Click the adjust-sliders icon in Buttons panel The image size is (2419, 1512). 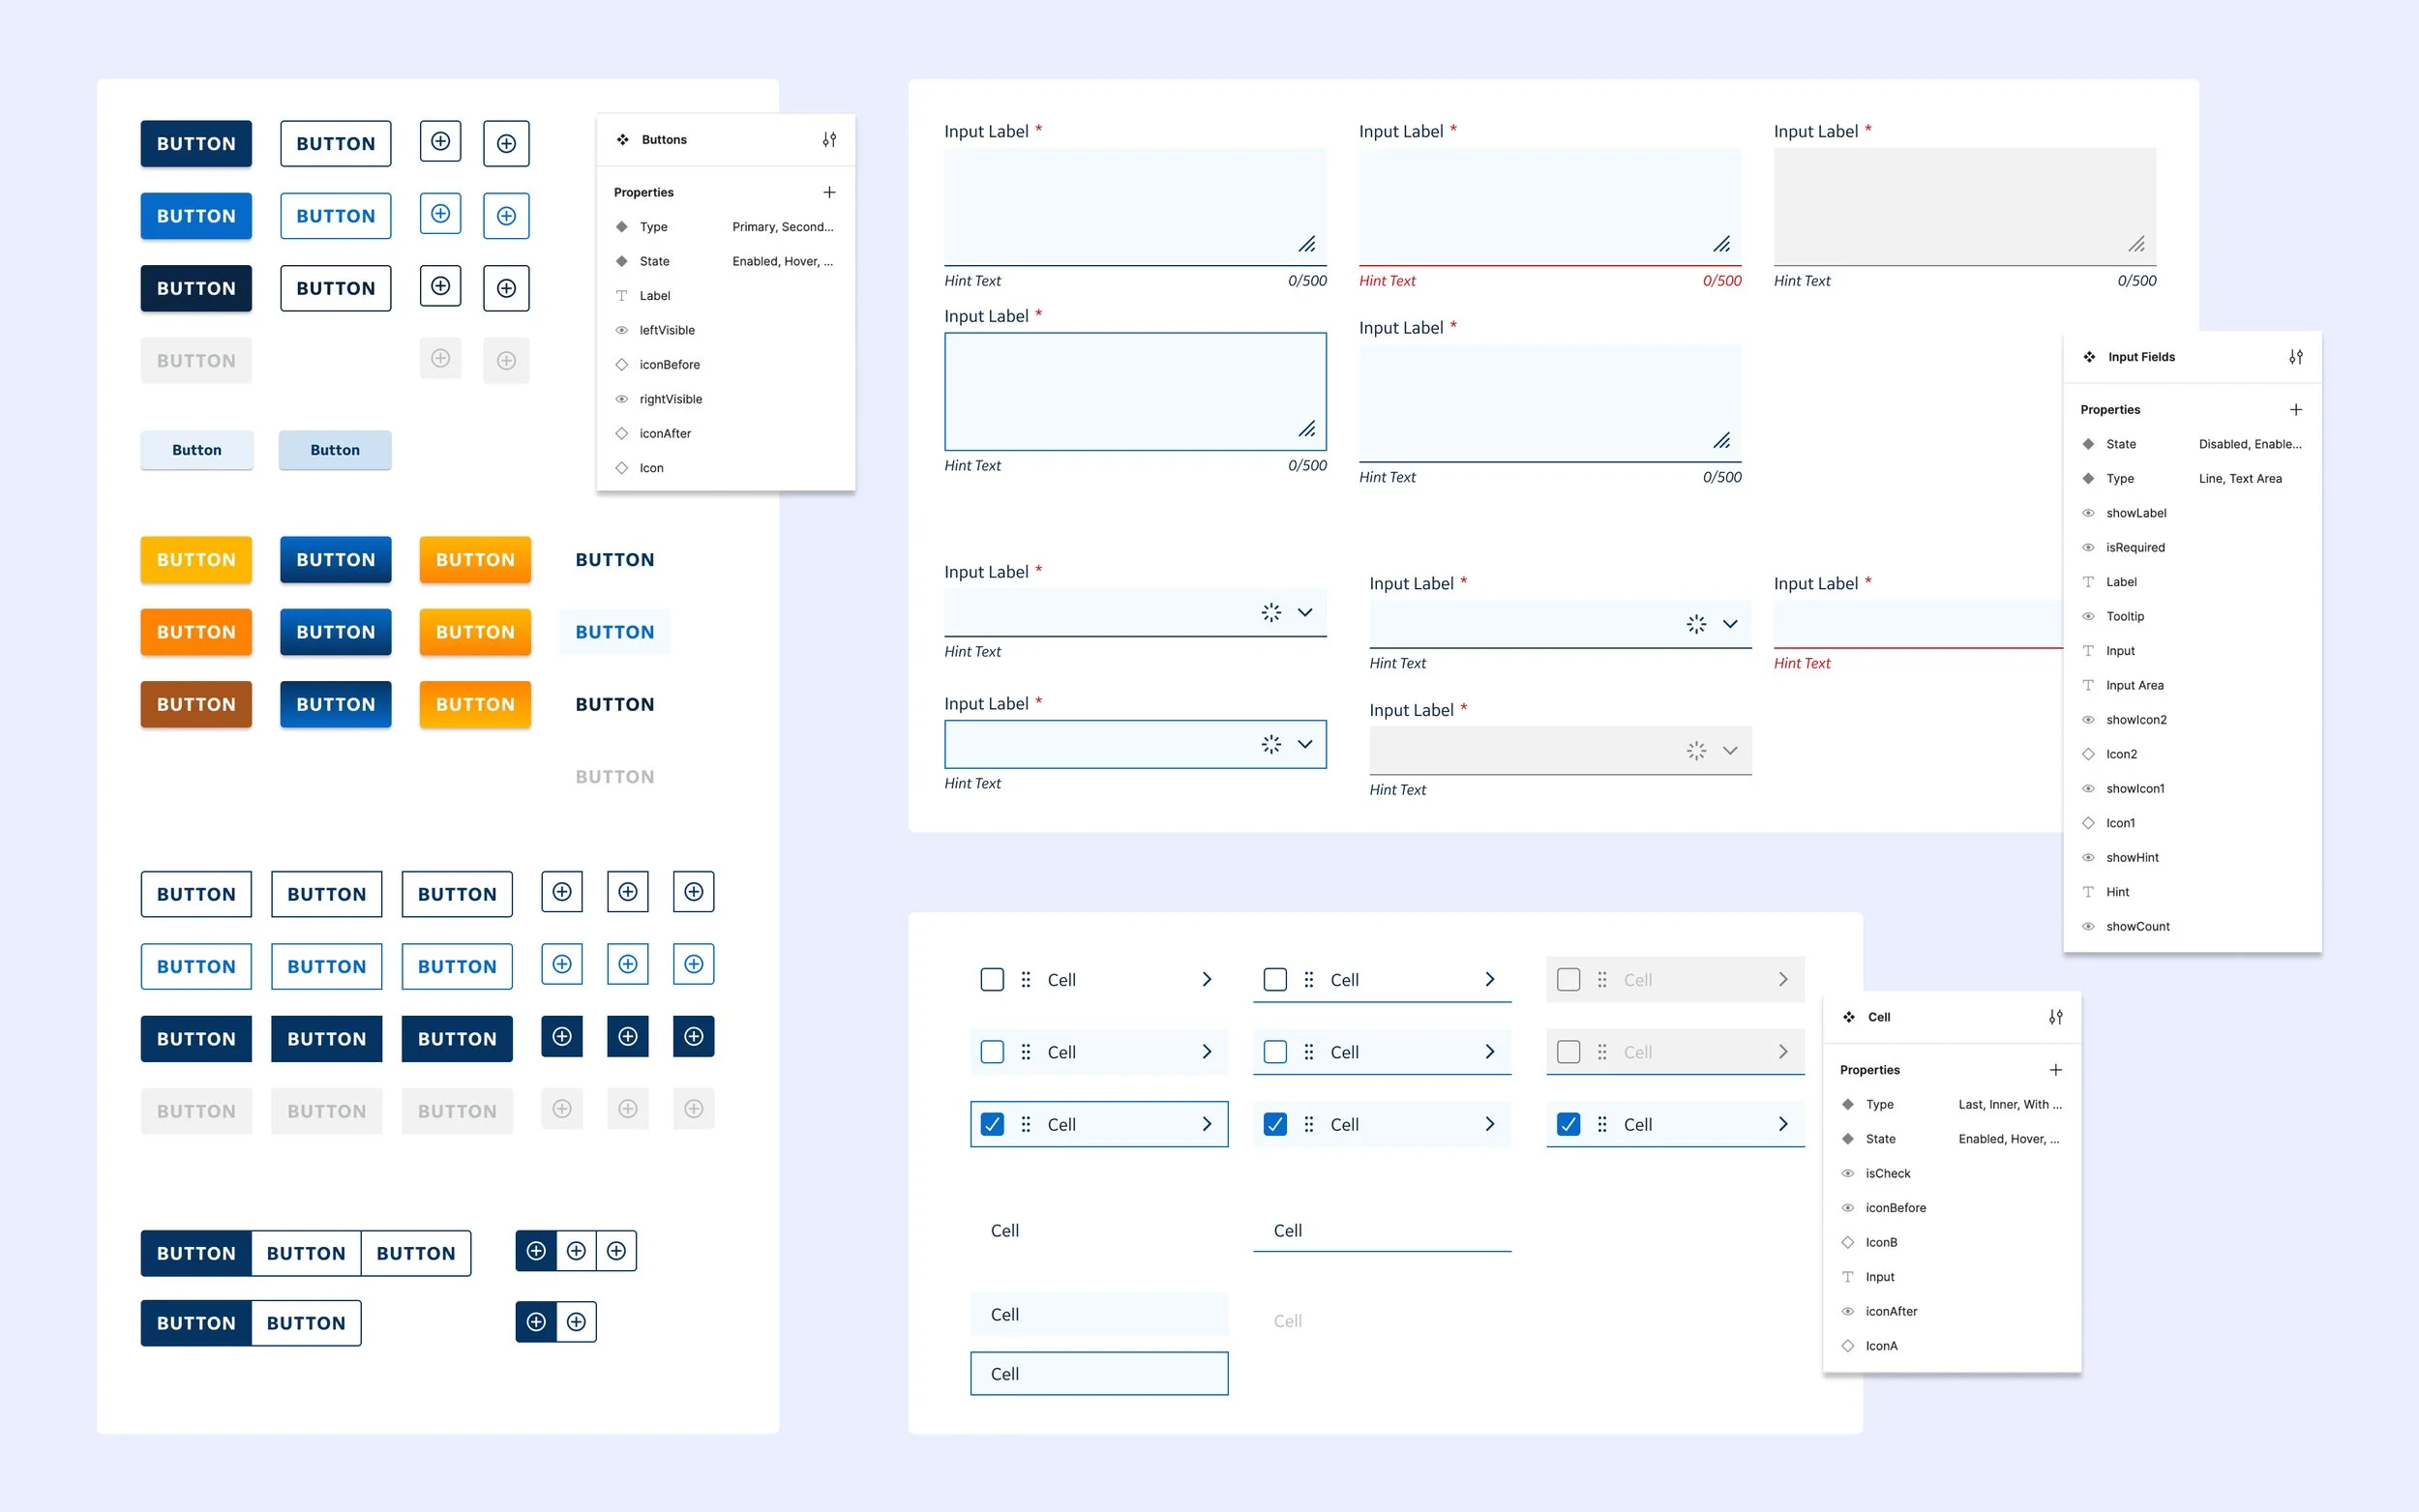[829, 140]
